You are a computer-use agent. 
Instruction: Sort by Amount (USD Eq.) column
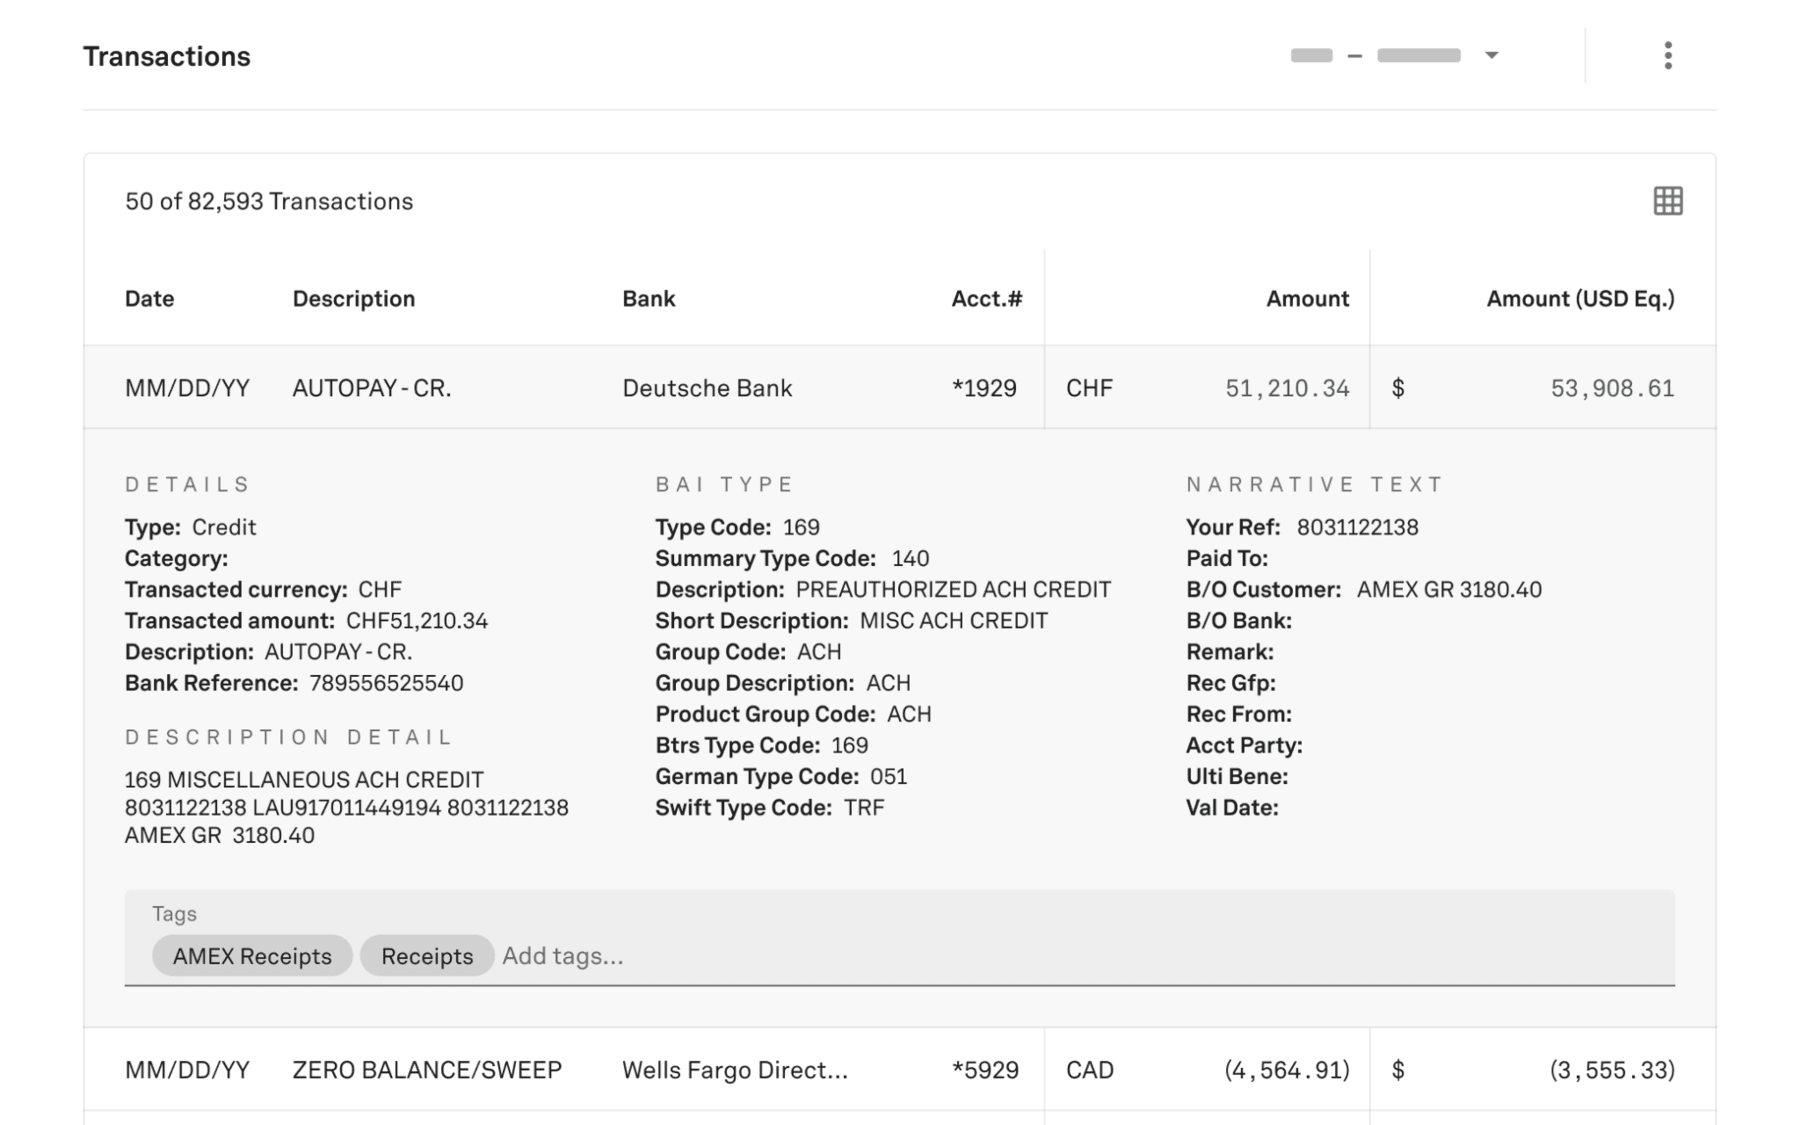click(x=1578, y=298)
